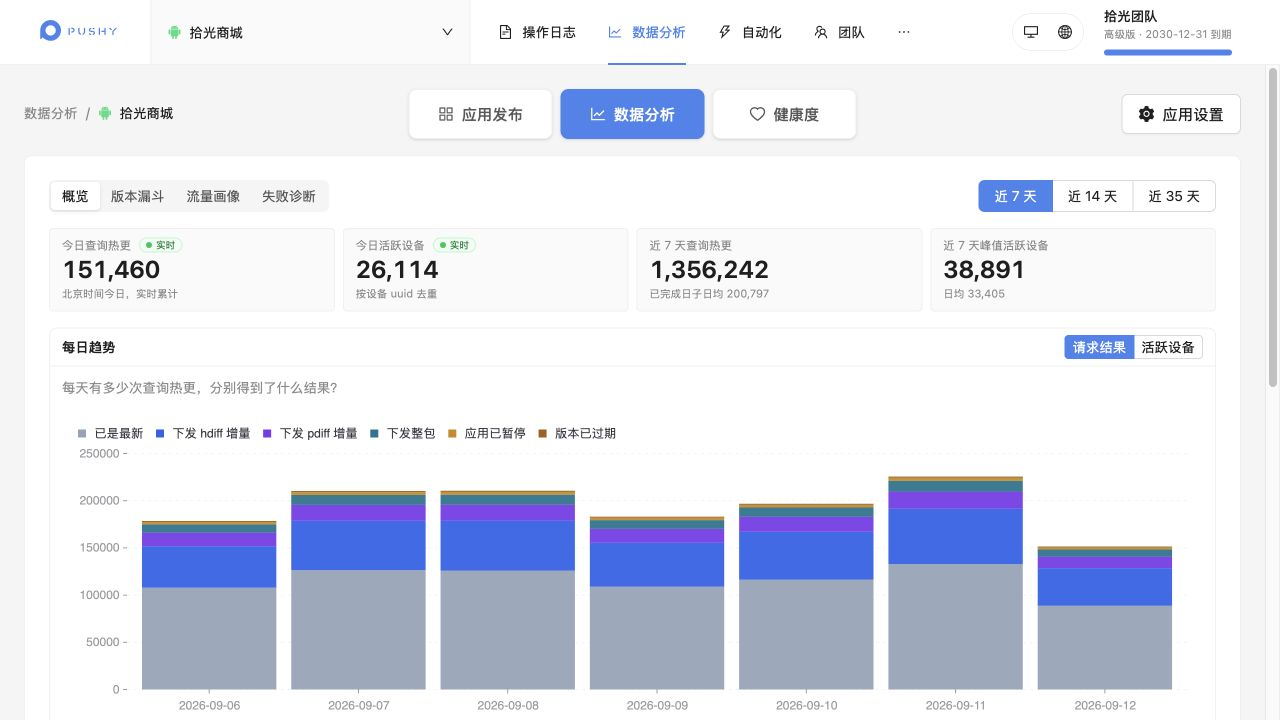Click the grid icon in 应用发布
This screenshot has width=1280, height=720.
pos(446,114)
